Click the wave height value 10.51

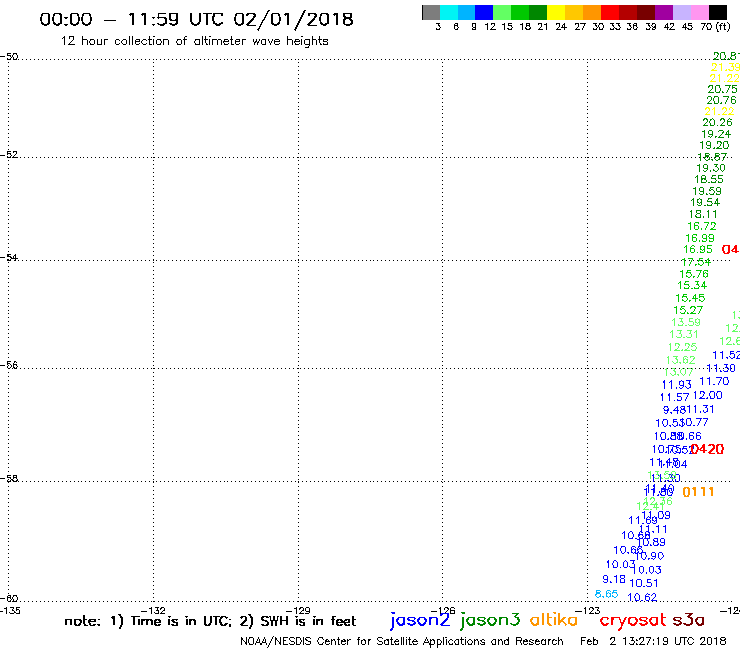644,583
